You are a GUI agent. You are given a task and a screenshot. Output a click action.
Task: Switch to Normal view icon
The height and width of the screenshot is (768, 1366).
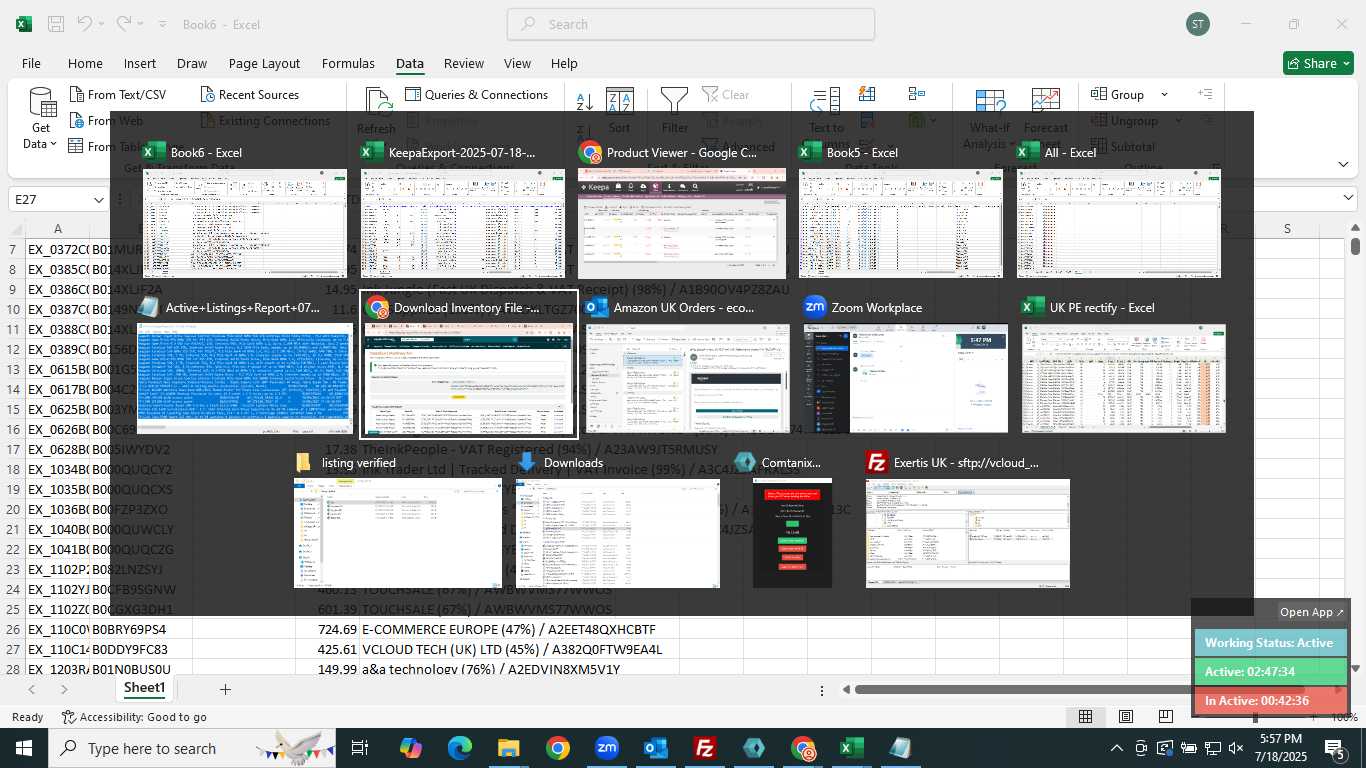click(1085, 717)
